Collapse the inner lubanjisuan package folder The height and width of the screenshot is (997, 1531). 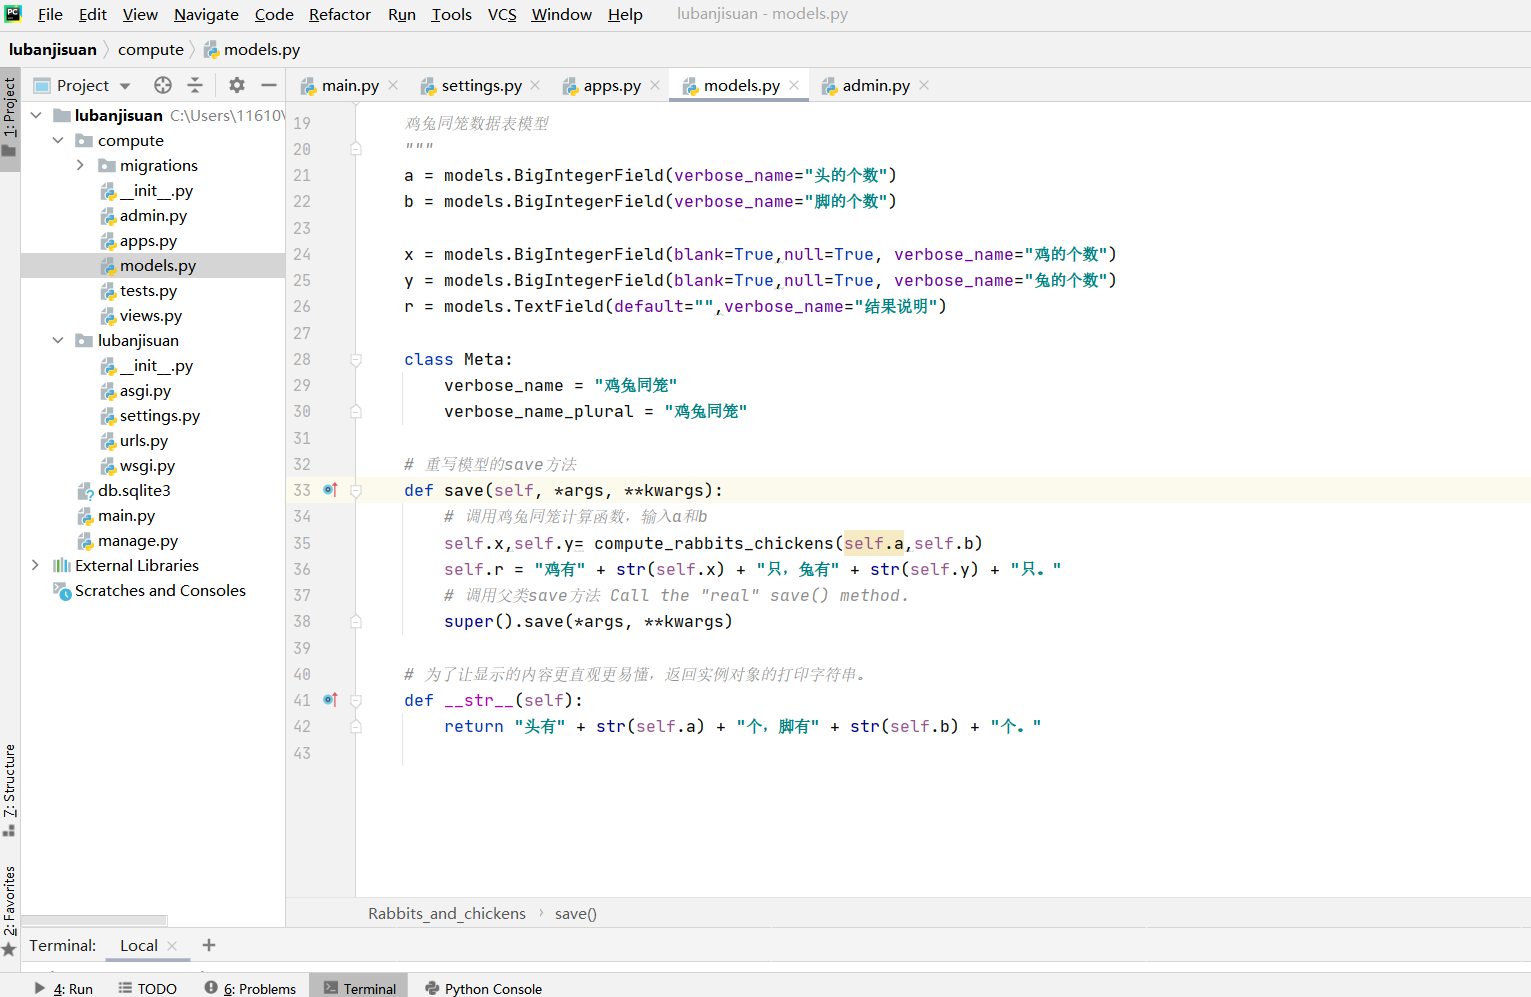click(58, 340)
